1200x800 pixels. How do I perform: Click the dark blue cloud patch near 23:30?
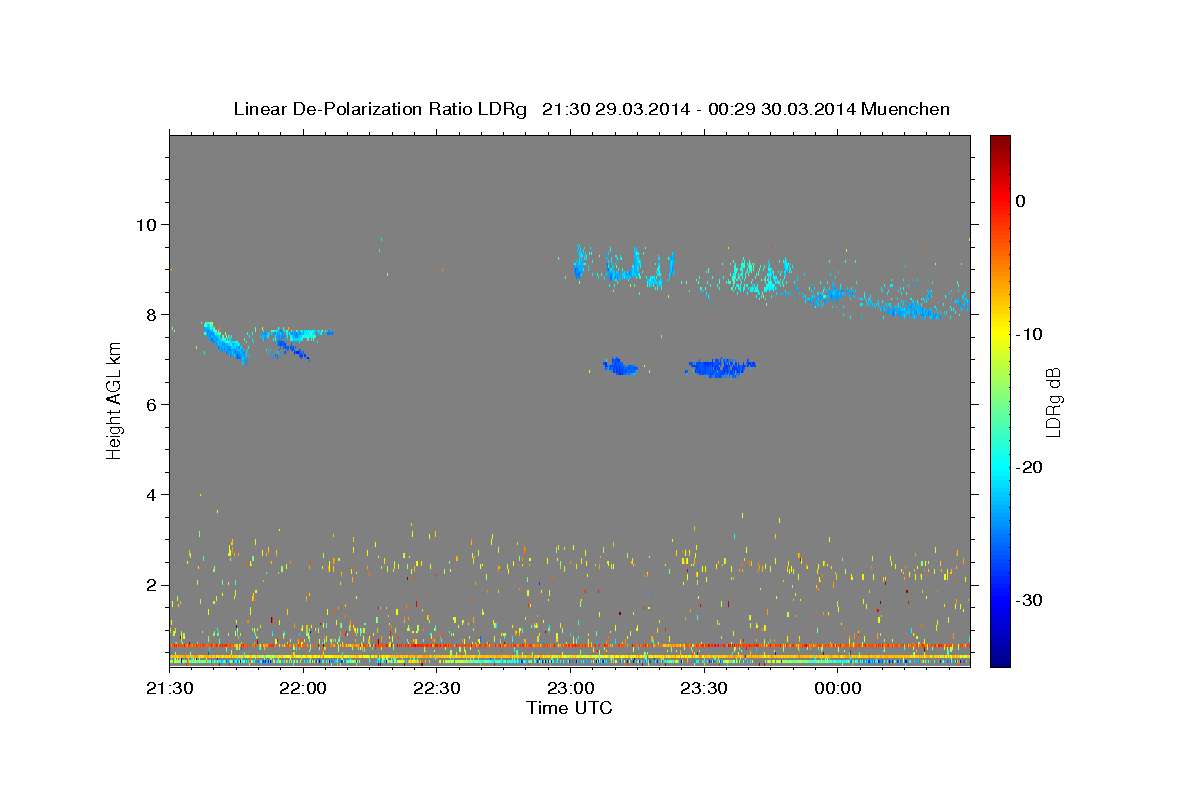722,368
